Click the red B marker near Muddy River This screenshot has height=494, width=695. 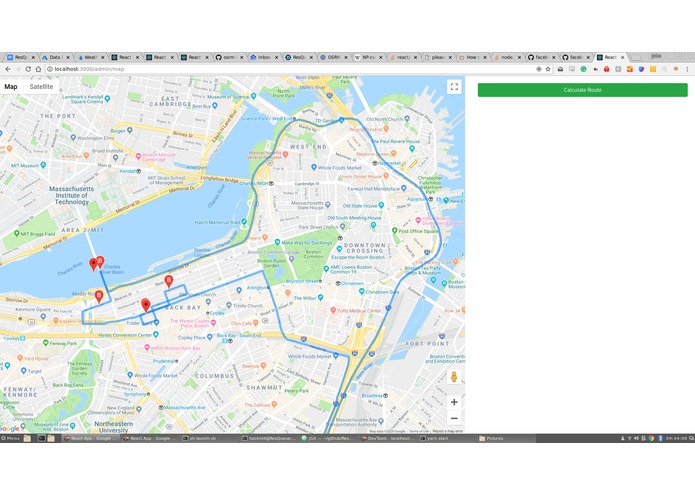[99, 296]
